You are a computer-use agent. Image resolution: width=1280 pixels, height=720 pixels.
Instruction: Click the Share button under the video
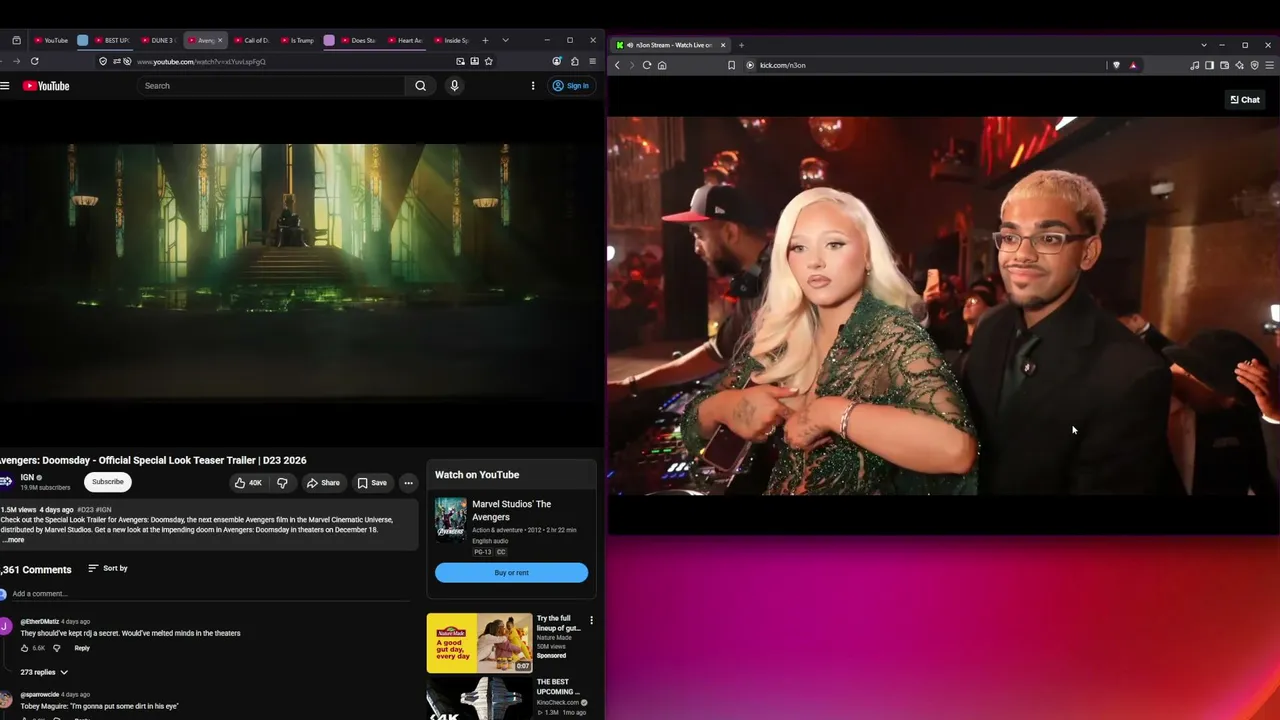(x=323, y=483)
